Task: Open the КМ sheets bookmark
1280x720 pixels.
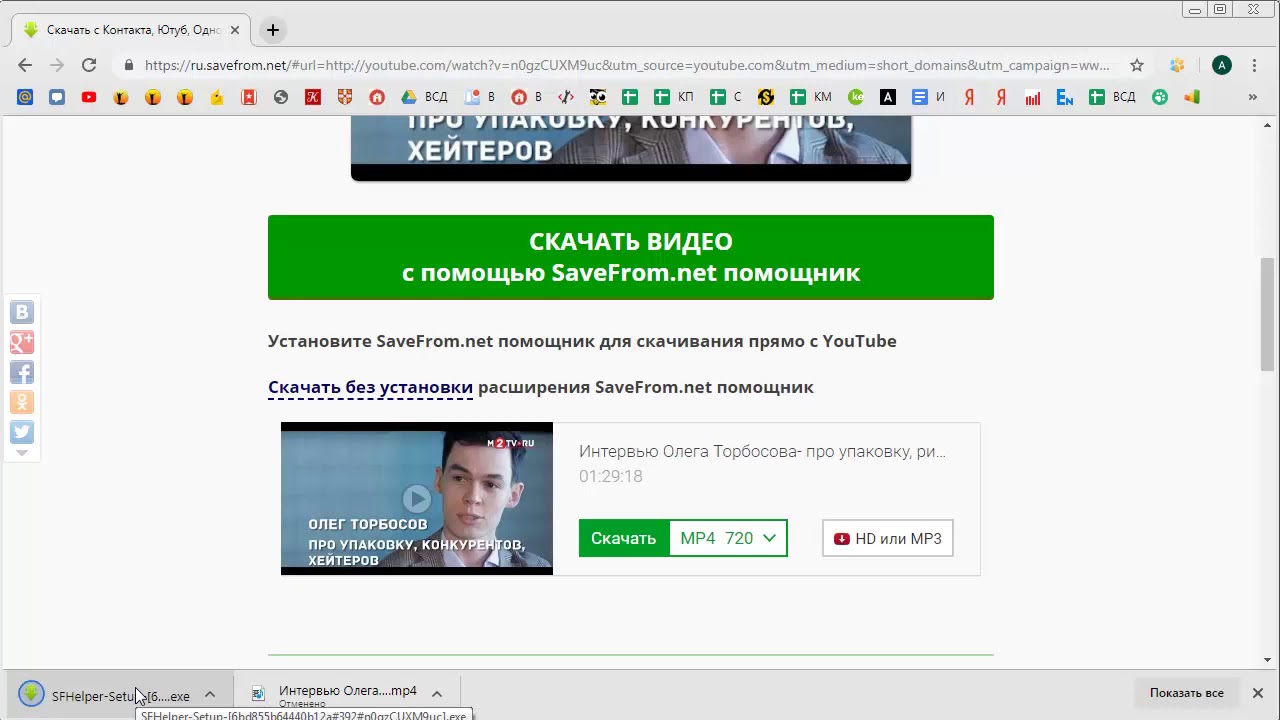Action: pyautogui.click(x=811, y=97)
